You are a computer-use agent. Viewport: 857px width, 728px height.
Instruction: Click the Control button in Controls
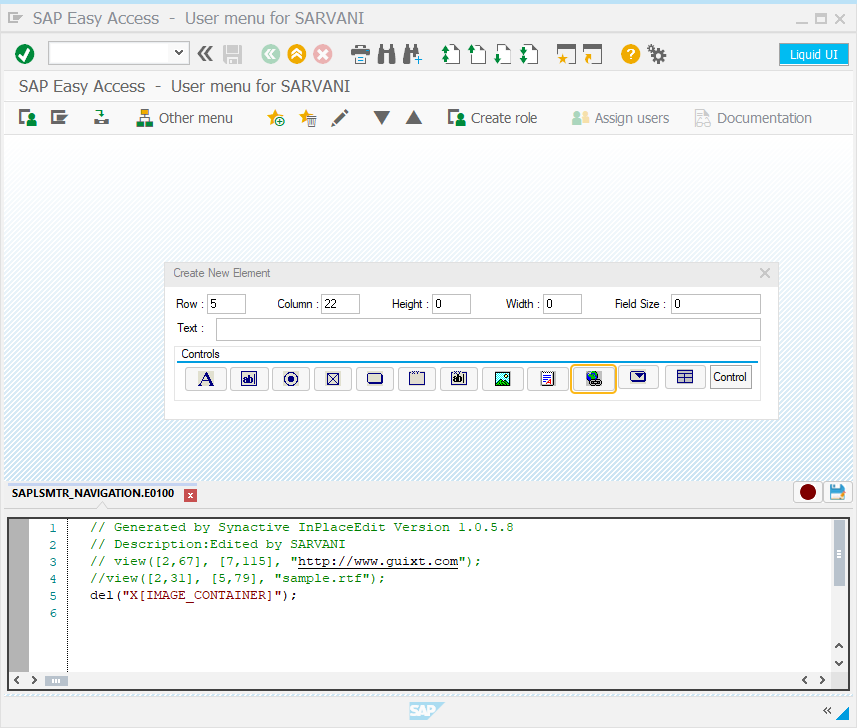point(730,377)
